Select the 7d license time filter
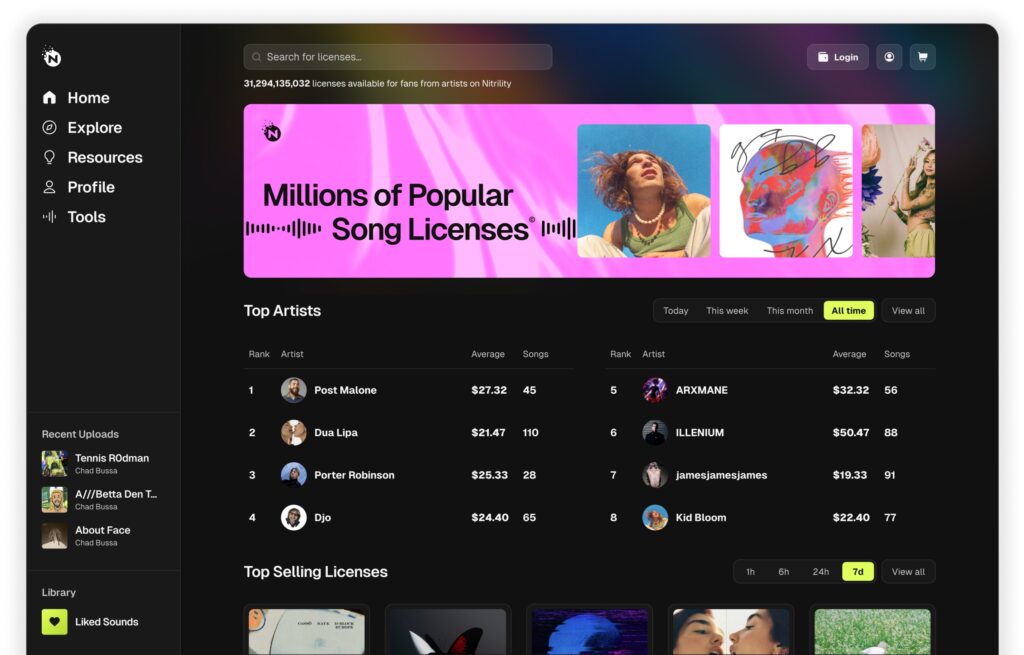 tap(857, 571)
